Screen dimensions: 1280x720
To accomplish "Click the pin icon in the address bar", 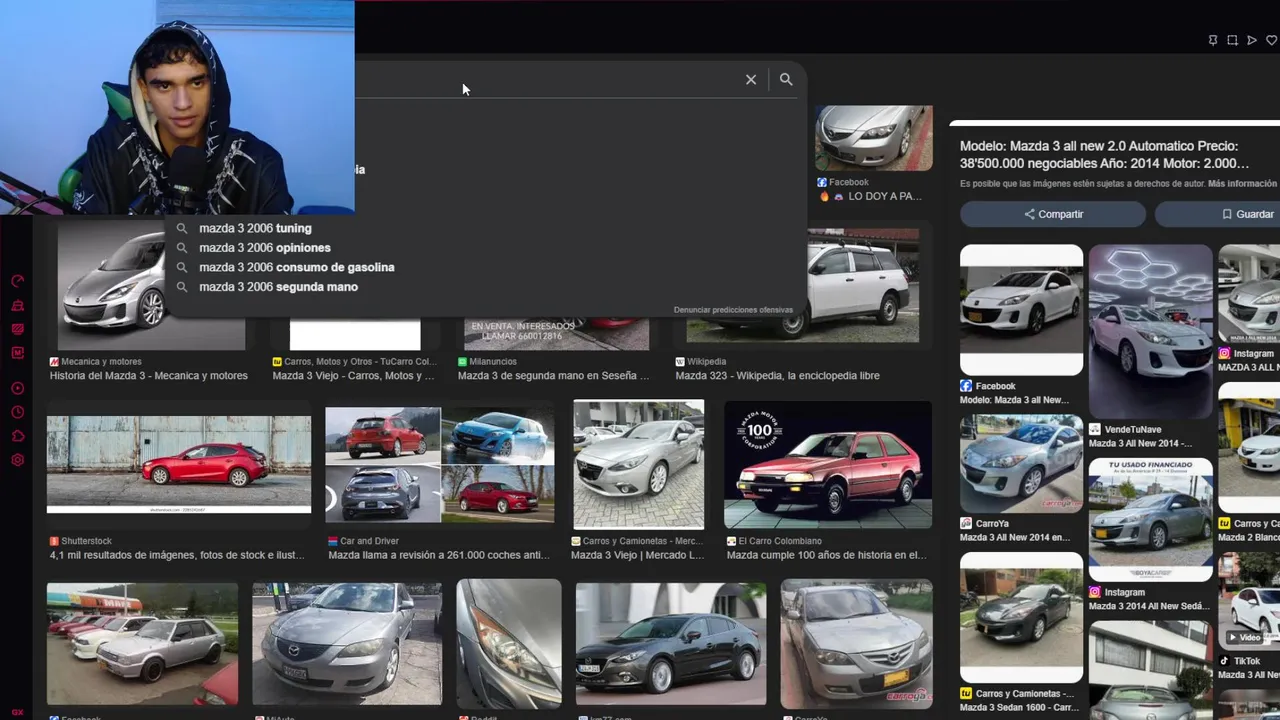I will pos(1213,40).
